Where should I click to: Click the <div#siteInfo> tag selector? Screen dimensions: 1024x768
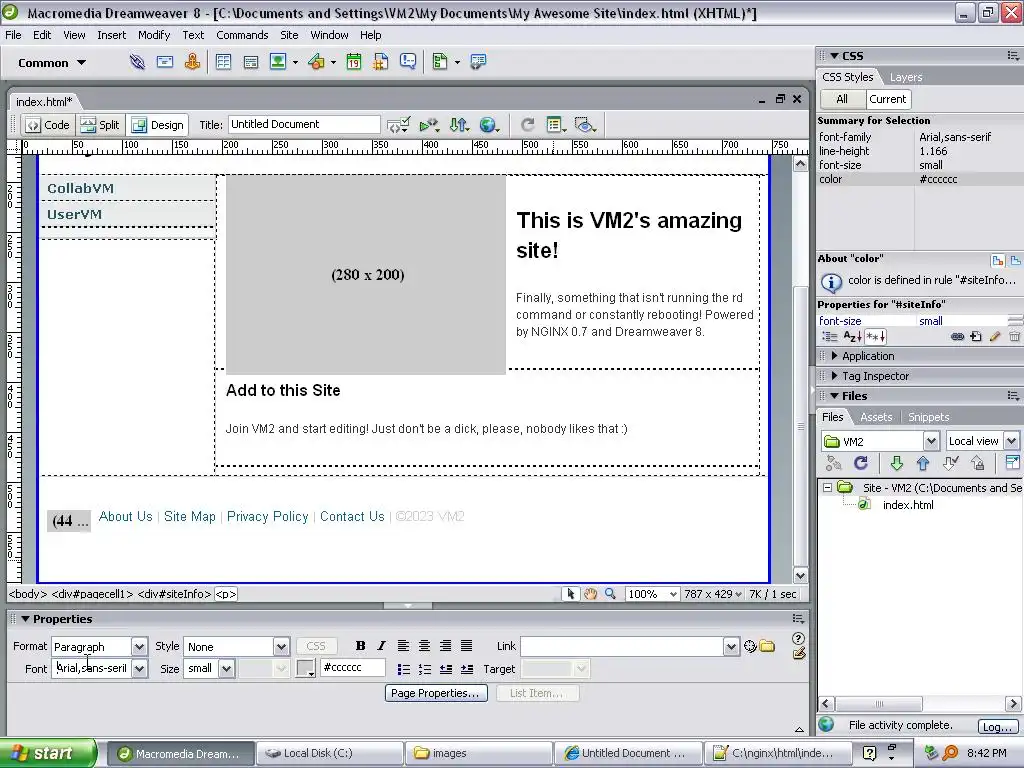pyautogui.click(x=174, y=594)
